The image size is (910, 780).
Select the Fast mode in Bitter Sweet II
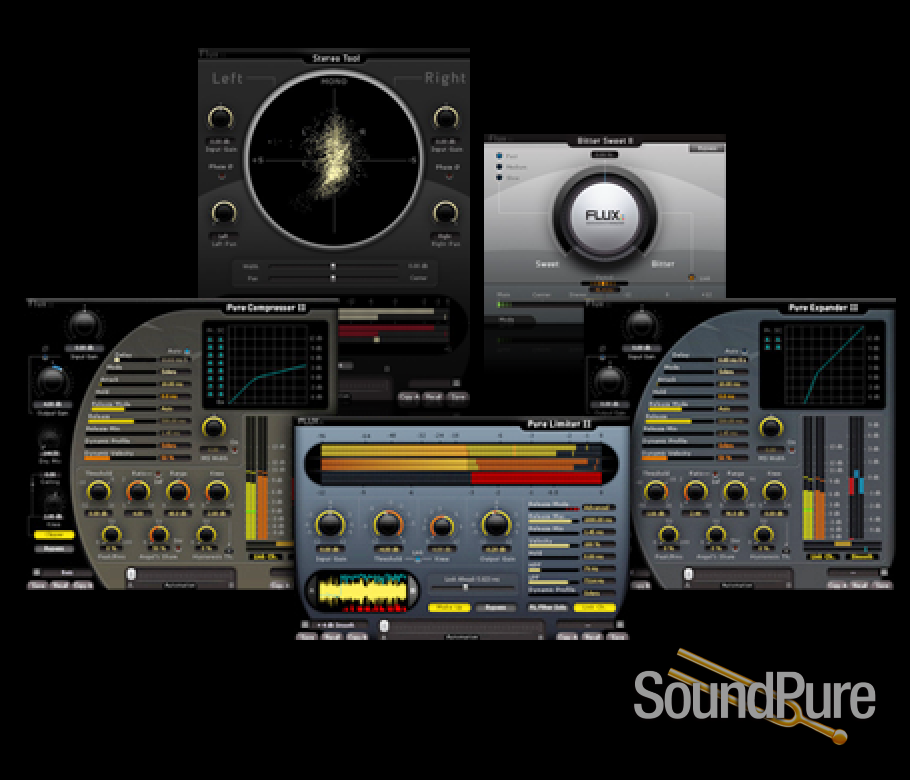tap(499, 156)
